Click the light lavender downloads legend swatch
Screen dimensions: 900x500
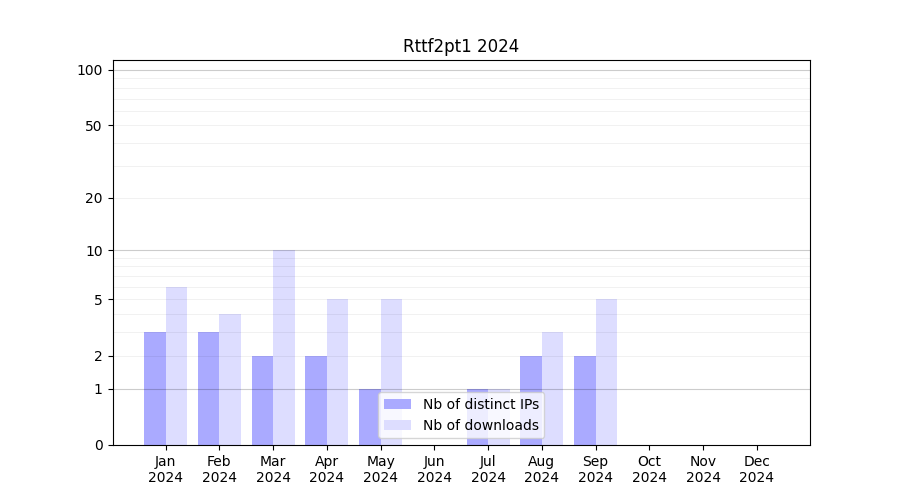[397, 425]
